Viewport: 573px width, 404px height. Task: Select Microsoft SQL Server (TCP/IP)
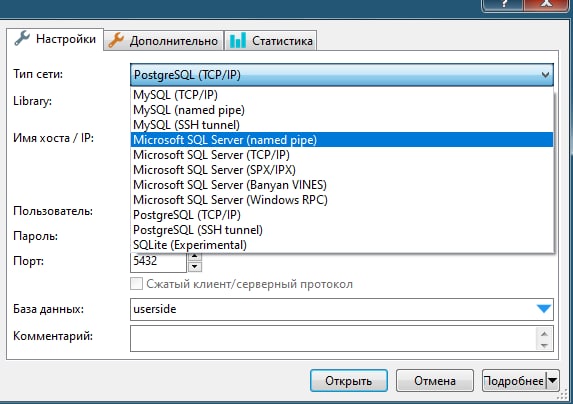click(342, 155)
